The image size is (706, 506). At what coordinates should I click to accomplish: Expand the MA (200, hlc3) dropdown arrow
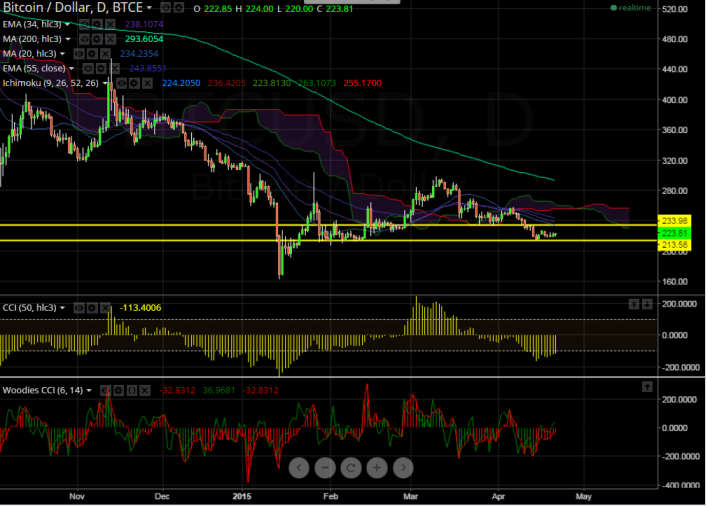click(x=68, y=40)
